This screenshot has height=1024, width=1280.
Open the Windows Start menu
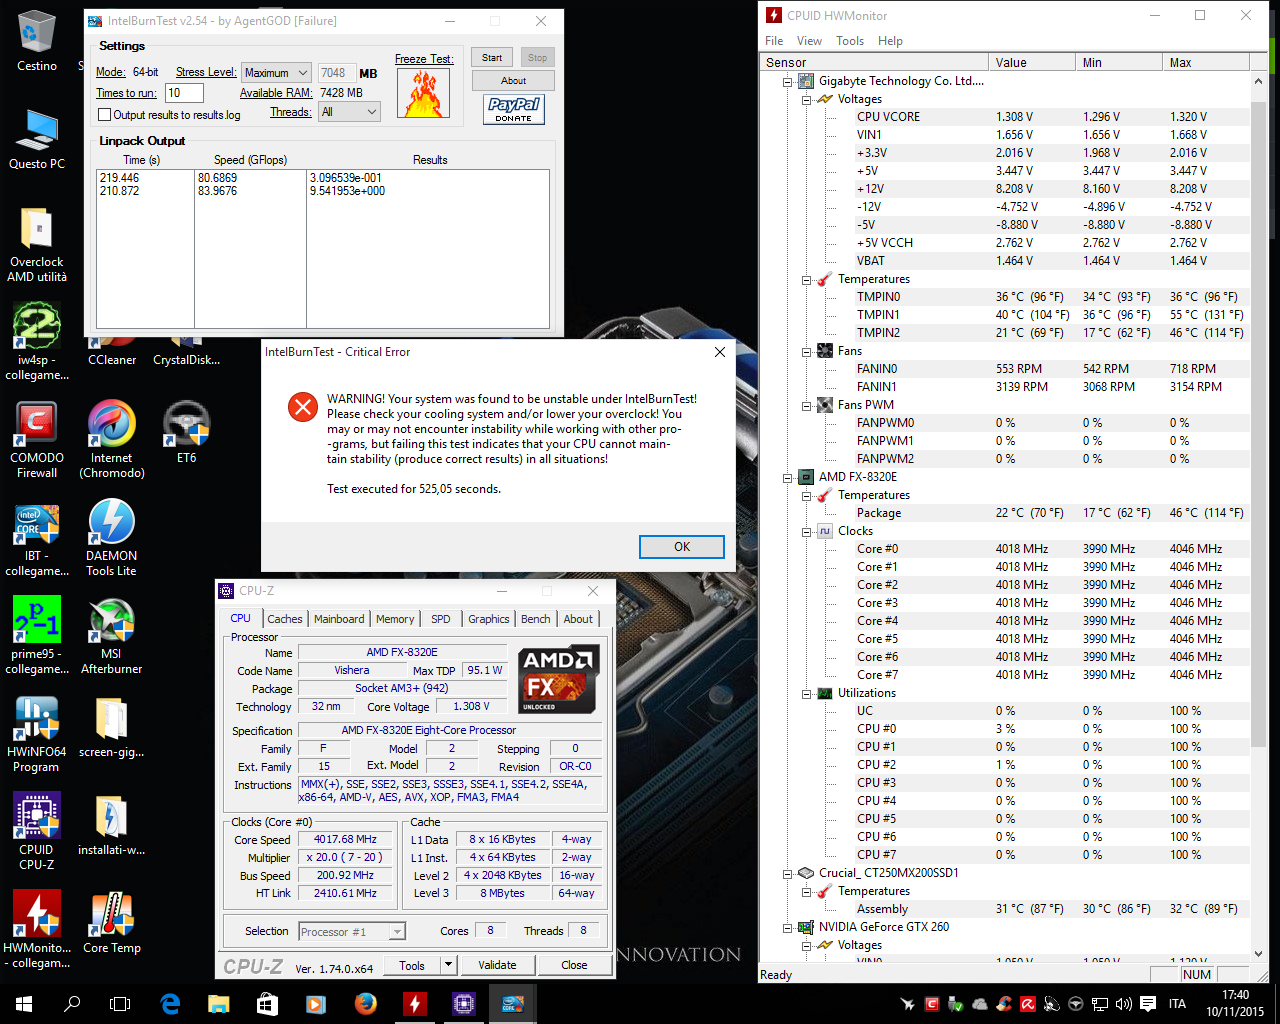click(x=24, y=1004)
